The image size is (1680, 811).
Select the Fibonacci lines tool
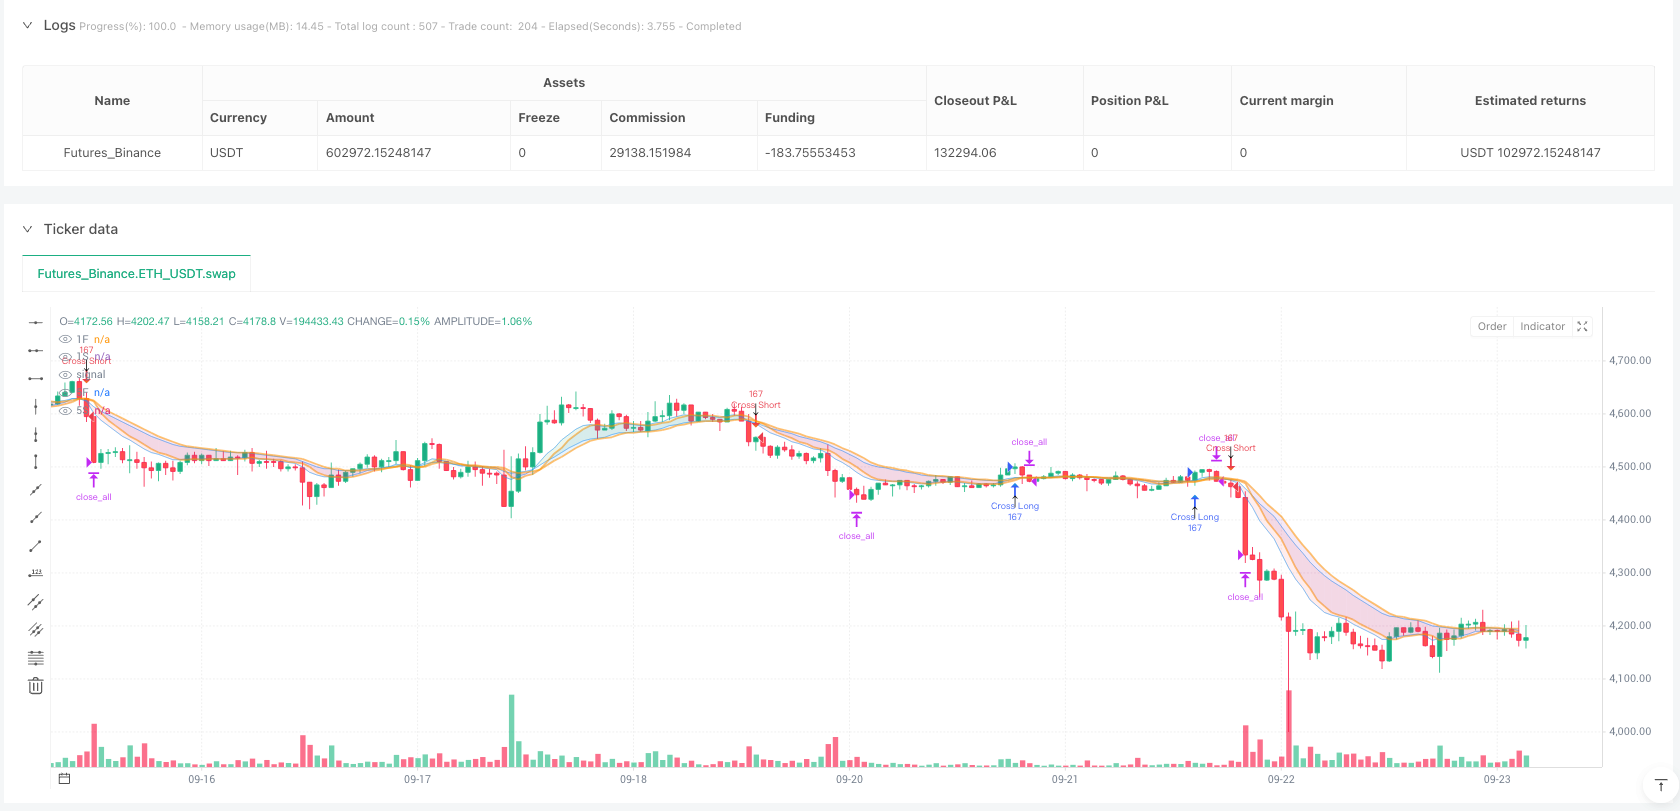pos(36,658)
